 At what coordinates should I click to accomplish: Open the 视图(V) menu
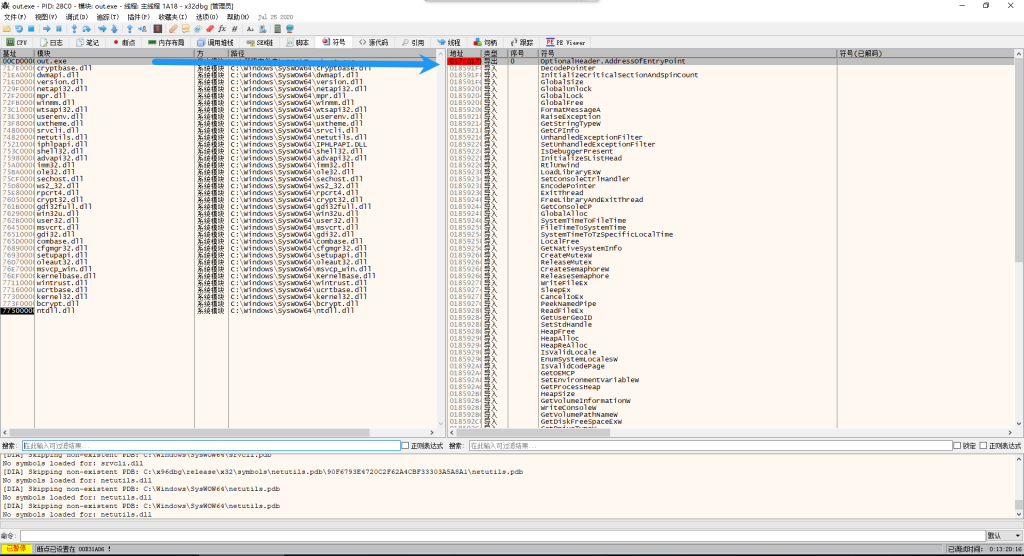[46, 17]
